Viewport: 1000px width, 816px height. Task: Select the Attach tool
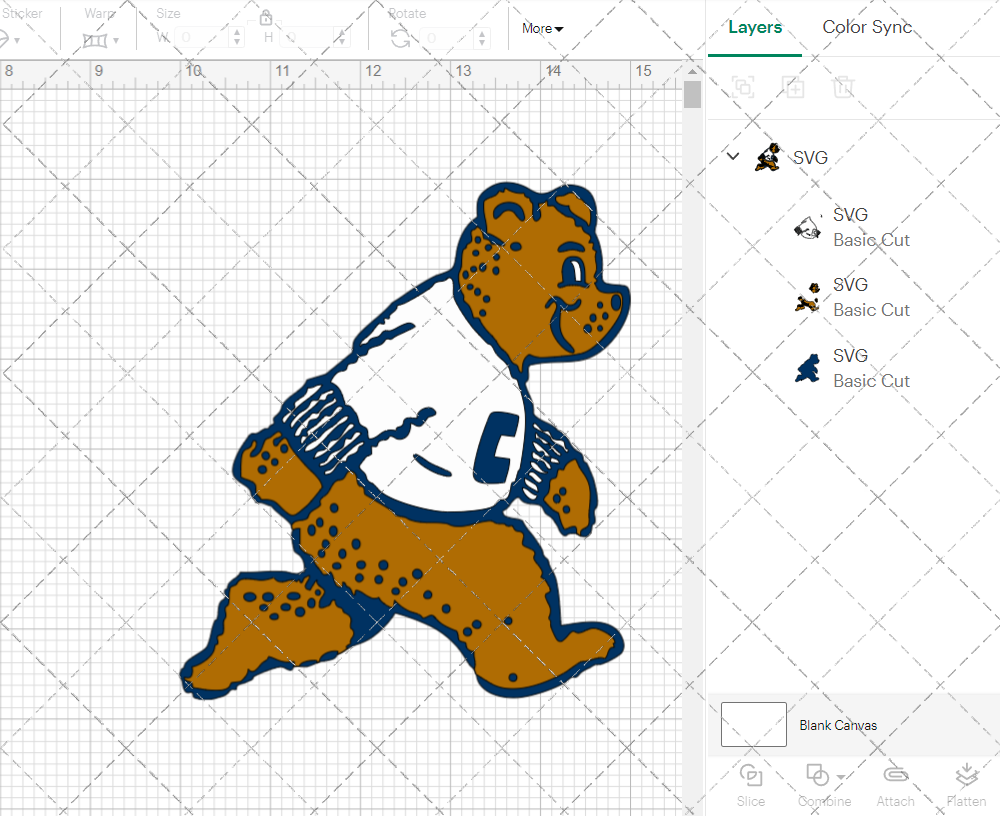point(895,783)
